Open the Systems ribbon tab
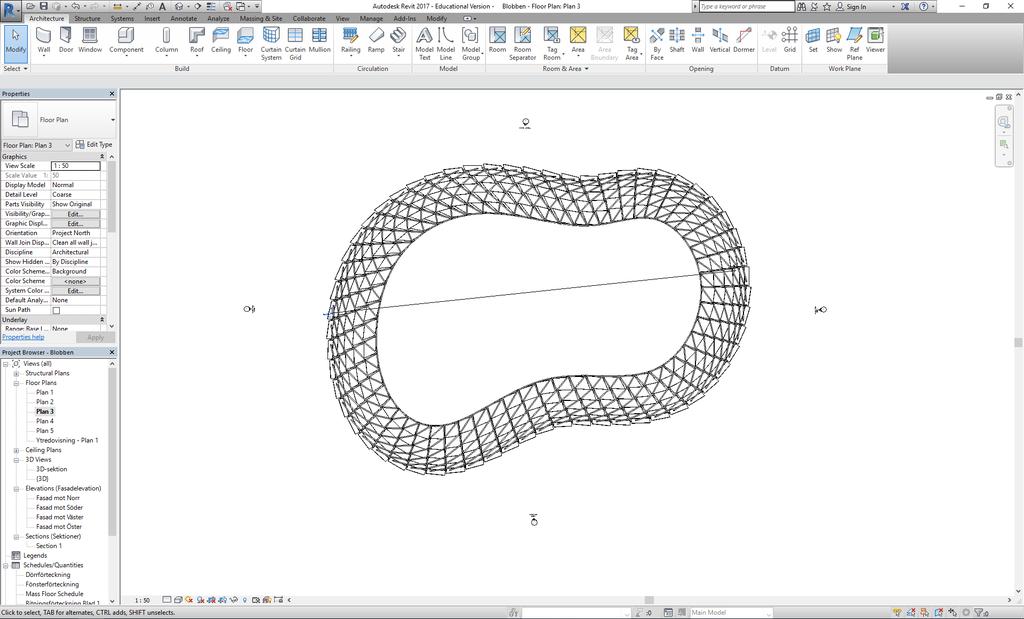The image size is (1024, 619). click(x=122, y=18)
